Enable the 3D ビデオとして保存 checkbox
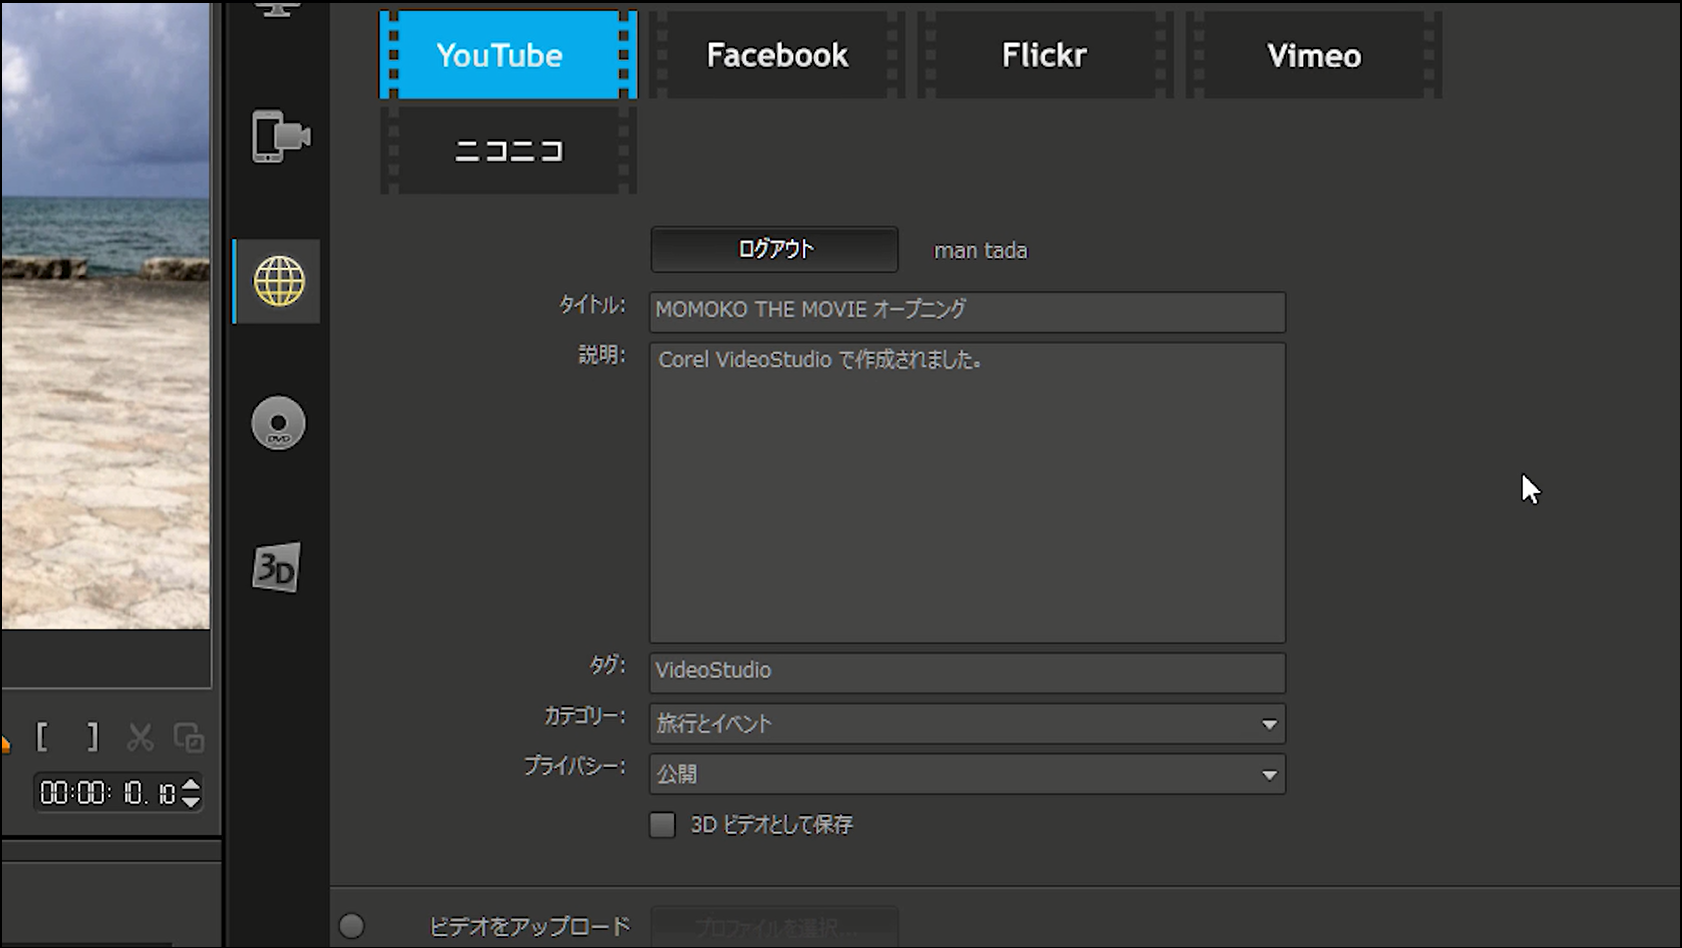The image size is (1682, 948). pyautogui.click(x=663, y=824)
